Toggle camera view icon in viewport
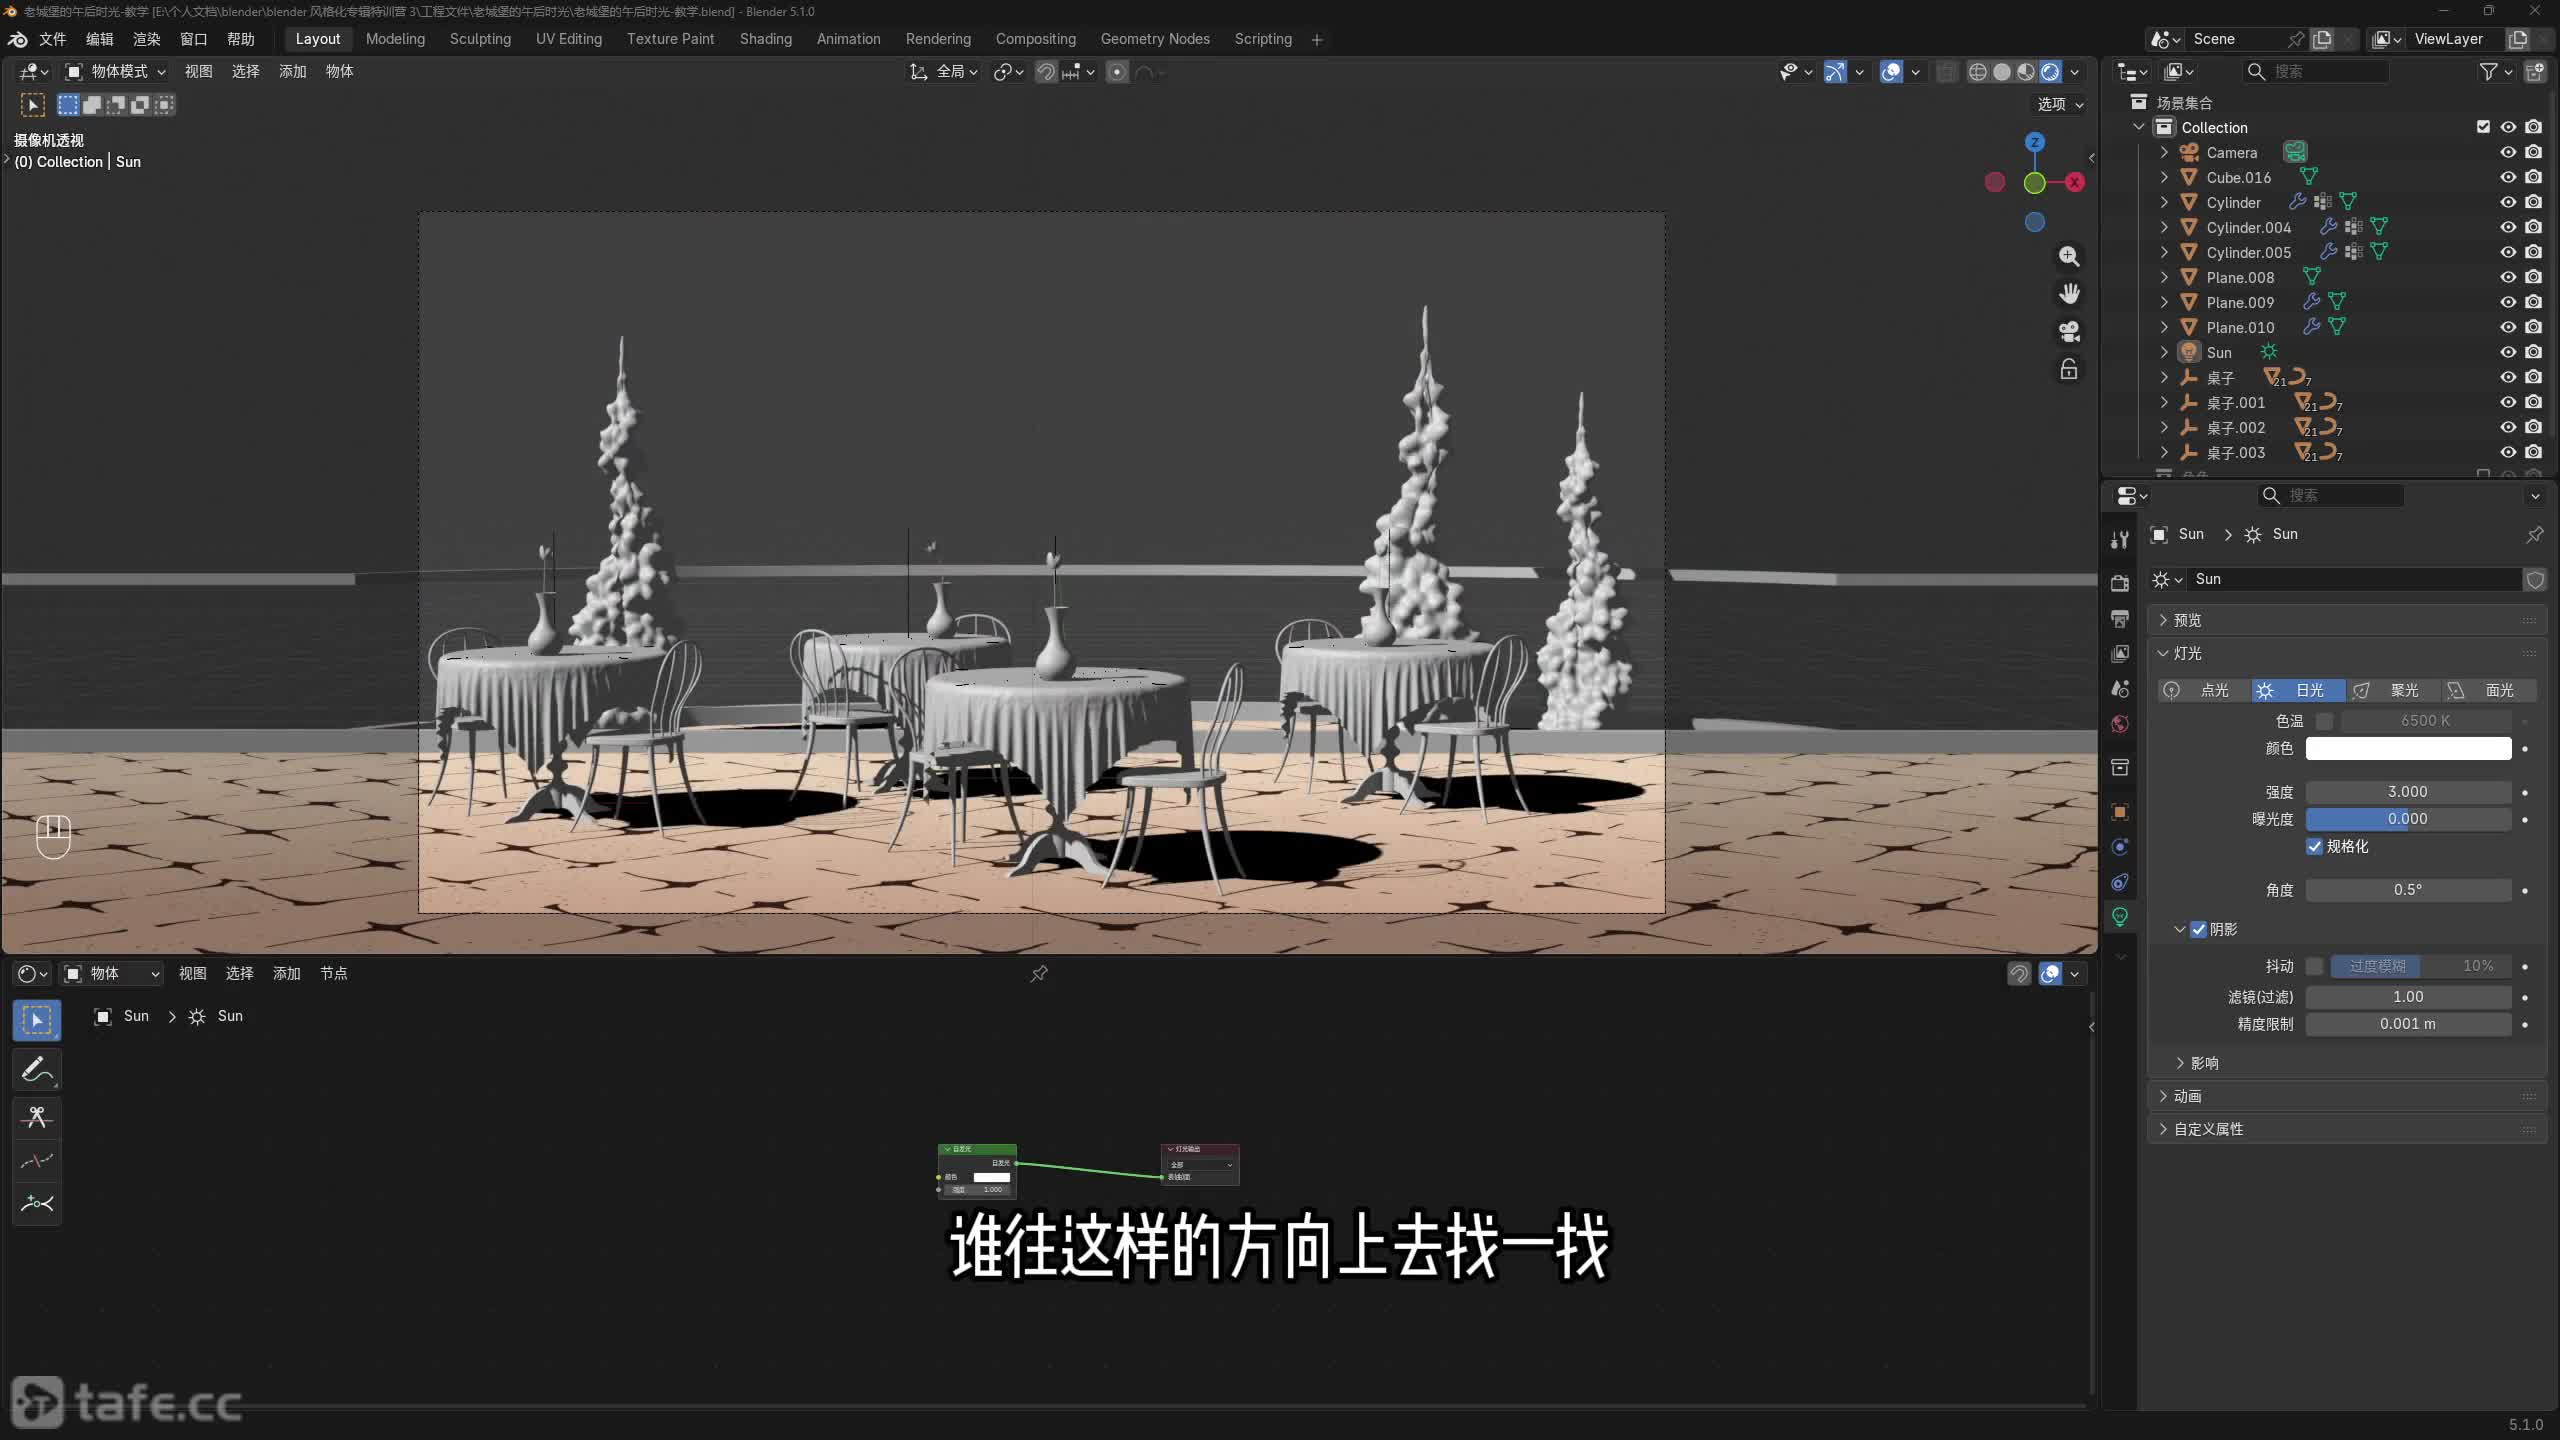 [2069, 331]
